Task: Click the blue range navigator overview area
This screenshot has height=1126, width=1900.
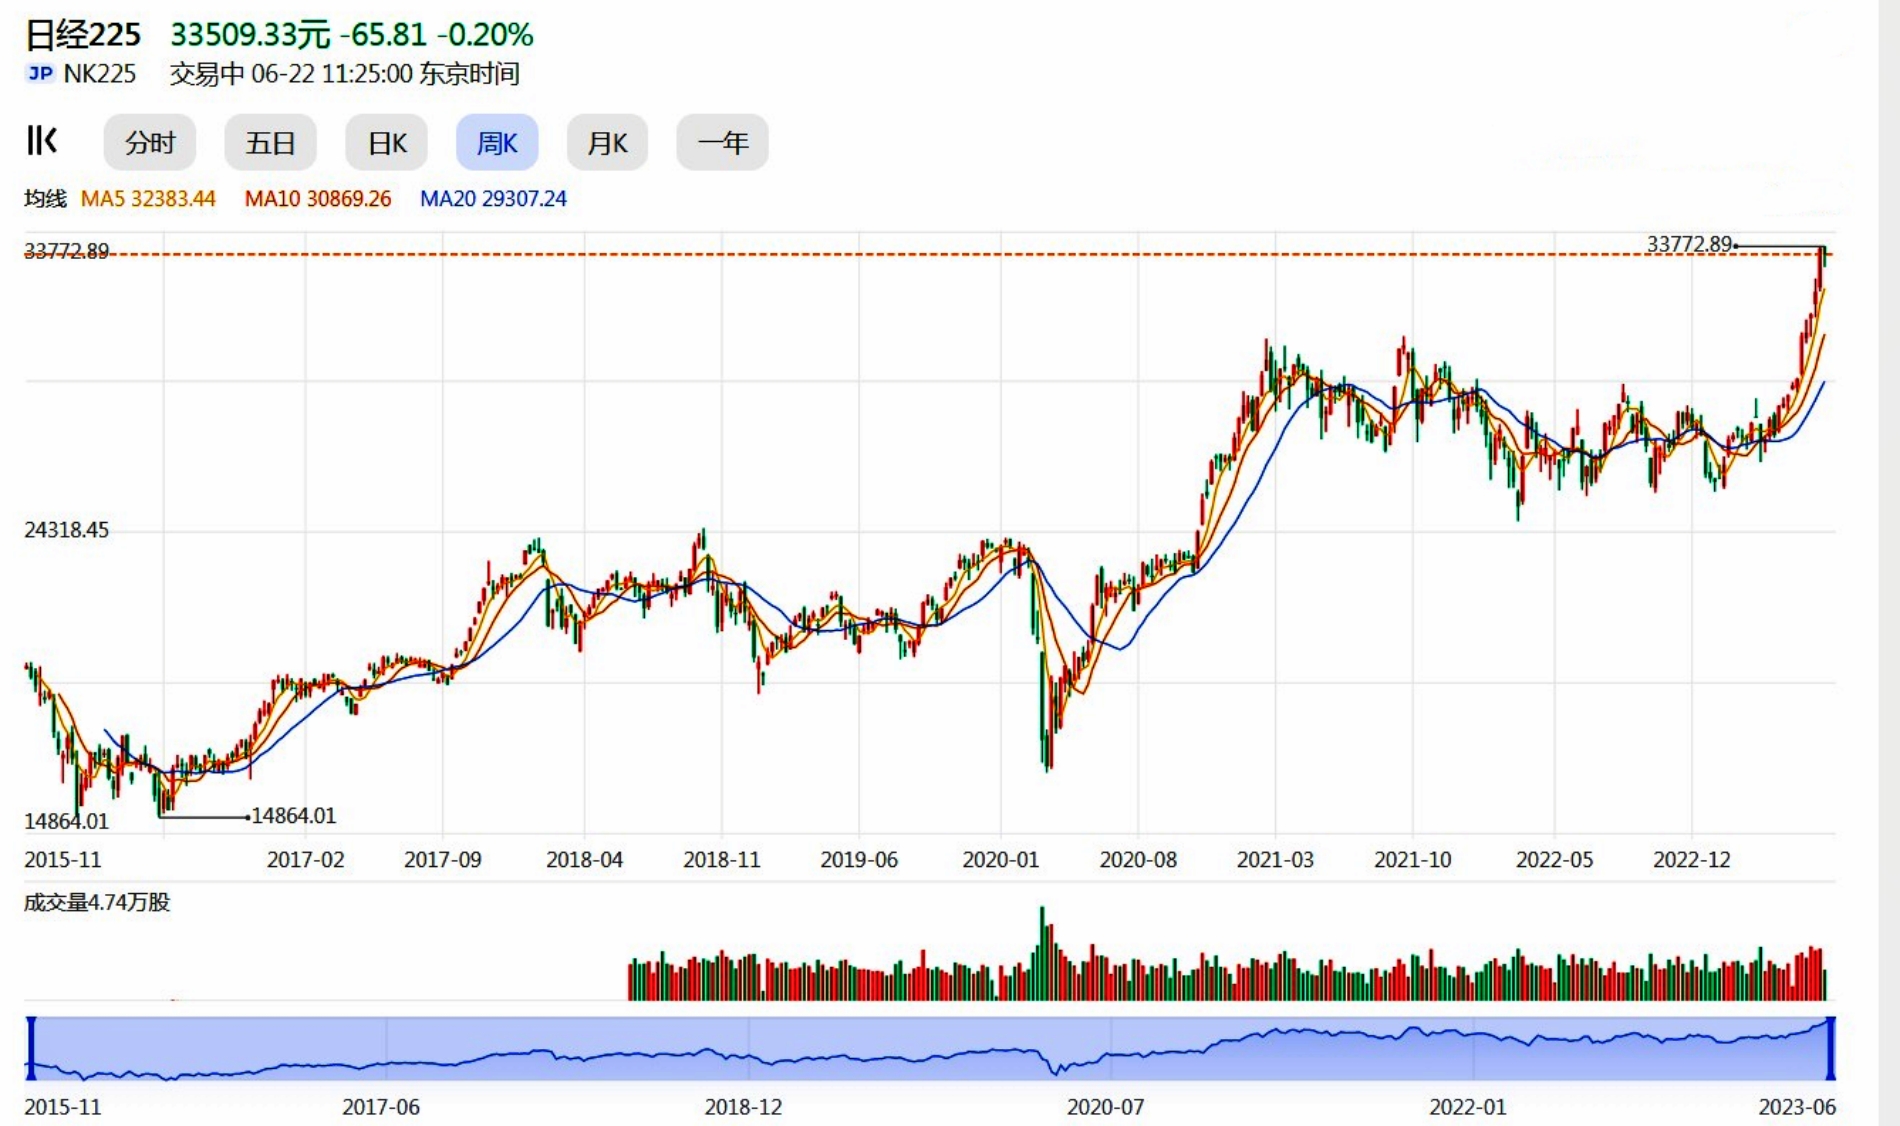Action: click(931, 1048)
